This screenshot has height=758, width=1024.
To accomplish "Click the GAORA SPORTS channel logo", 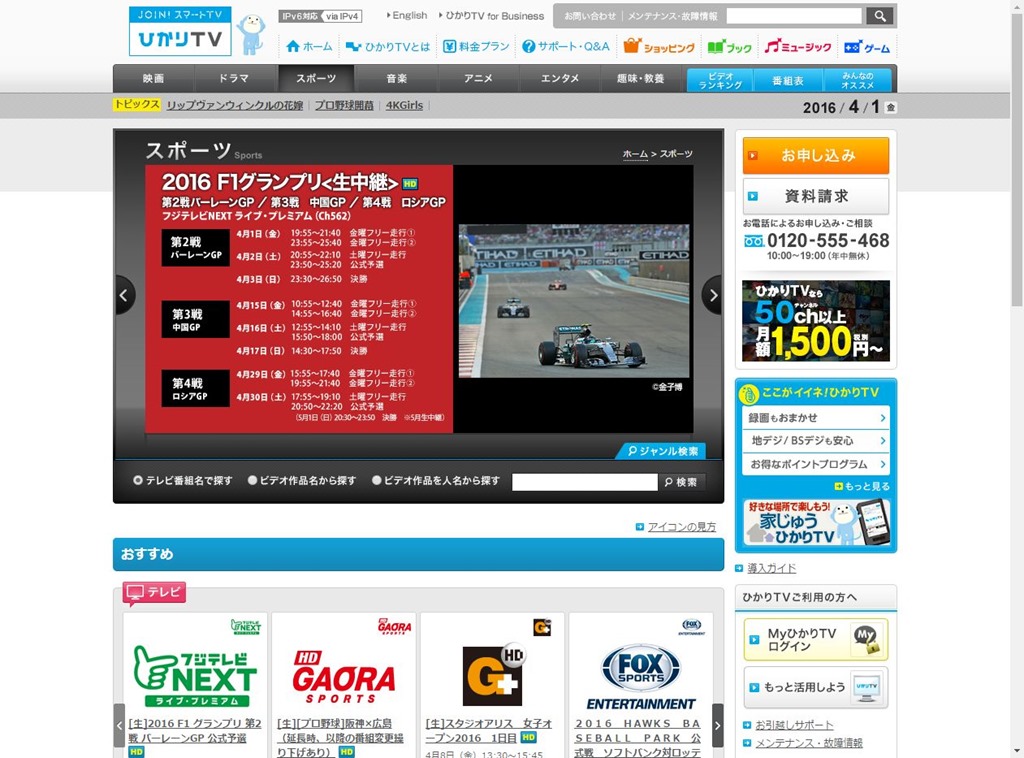I will click(x=344, y=676).
